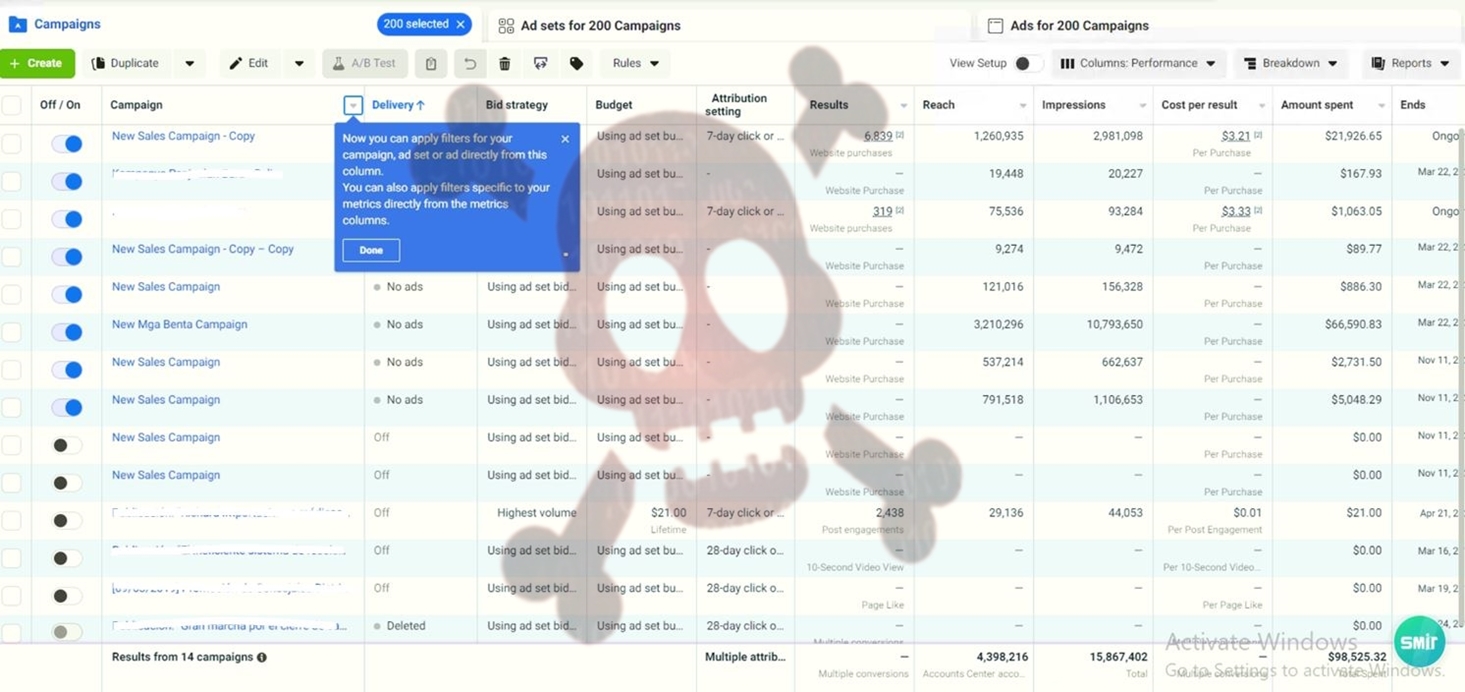The image size is (1465, 692).
Task: Check box for New Mga Benta Campaign
Action: (x=12, y=332)
